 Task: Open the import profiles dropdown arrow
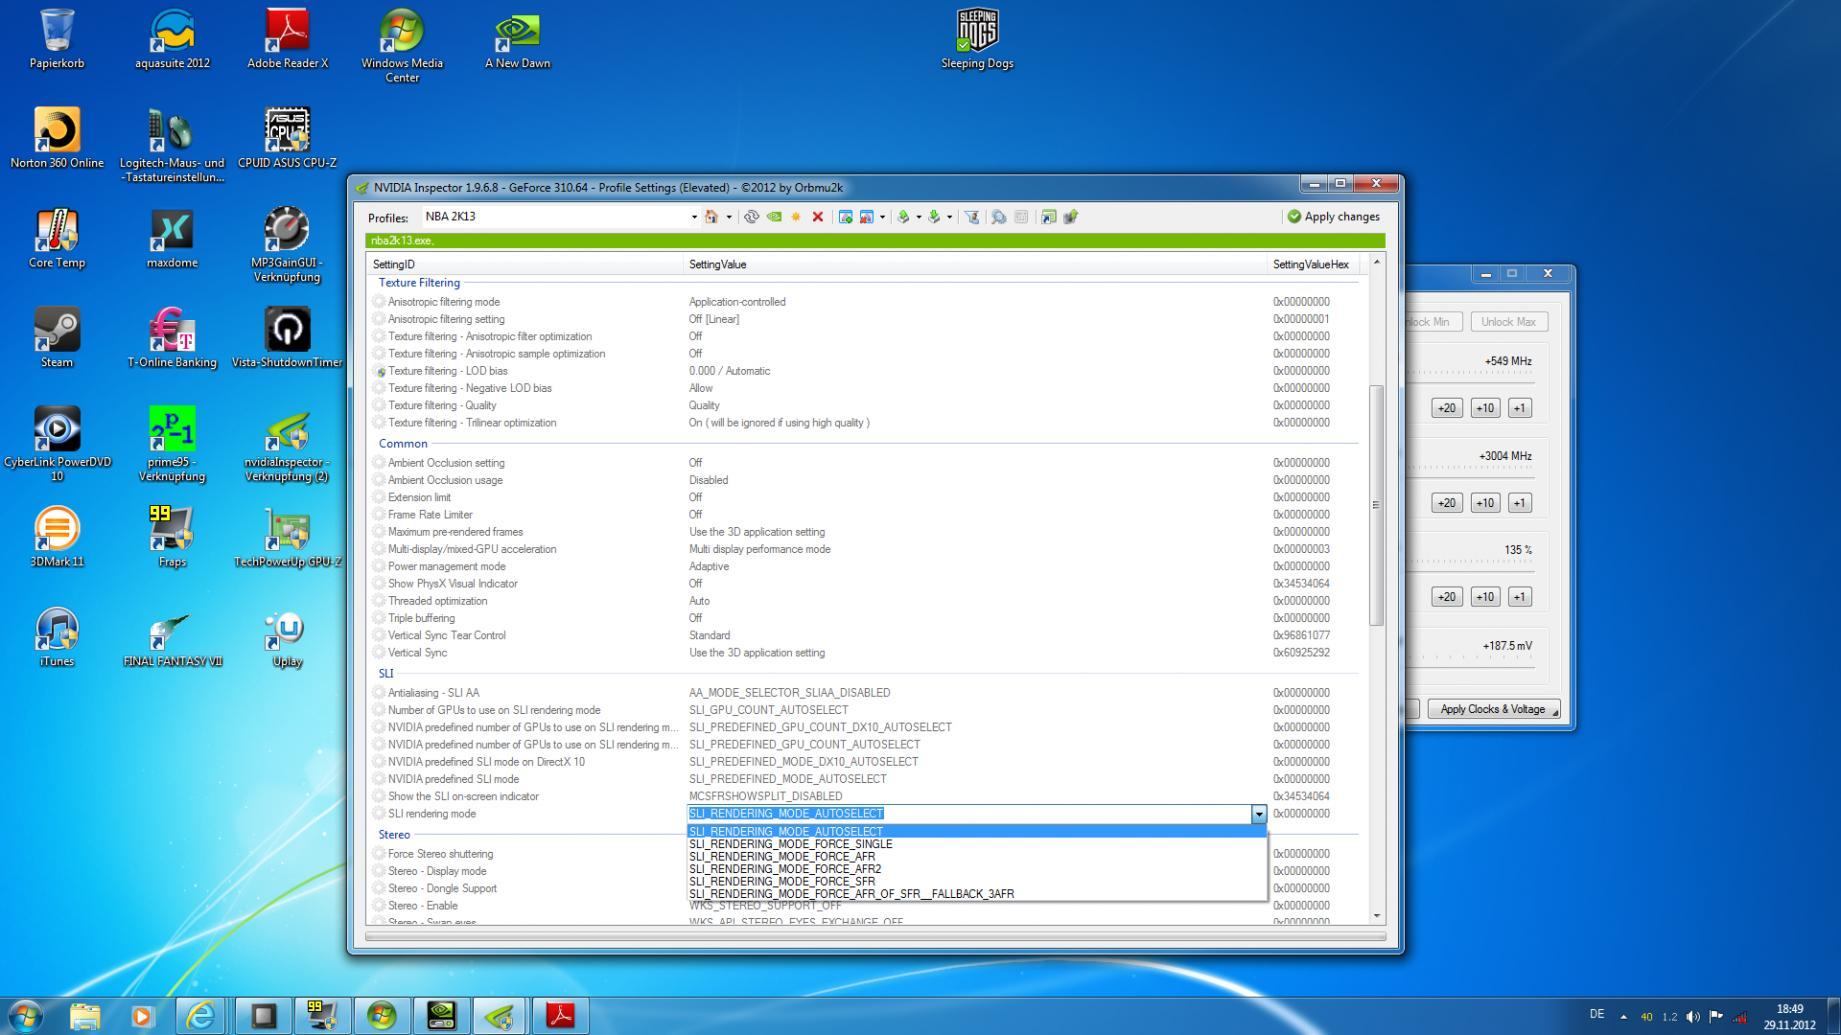[949, 217]
